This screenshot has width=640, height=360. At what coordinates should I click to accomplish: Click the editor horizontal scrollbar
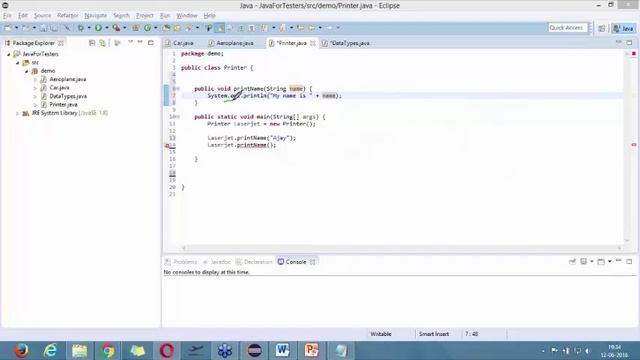point(402,248)
